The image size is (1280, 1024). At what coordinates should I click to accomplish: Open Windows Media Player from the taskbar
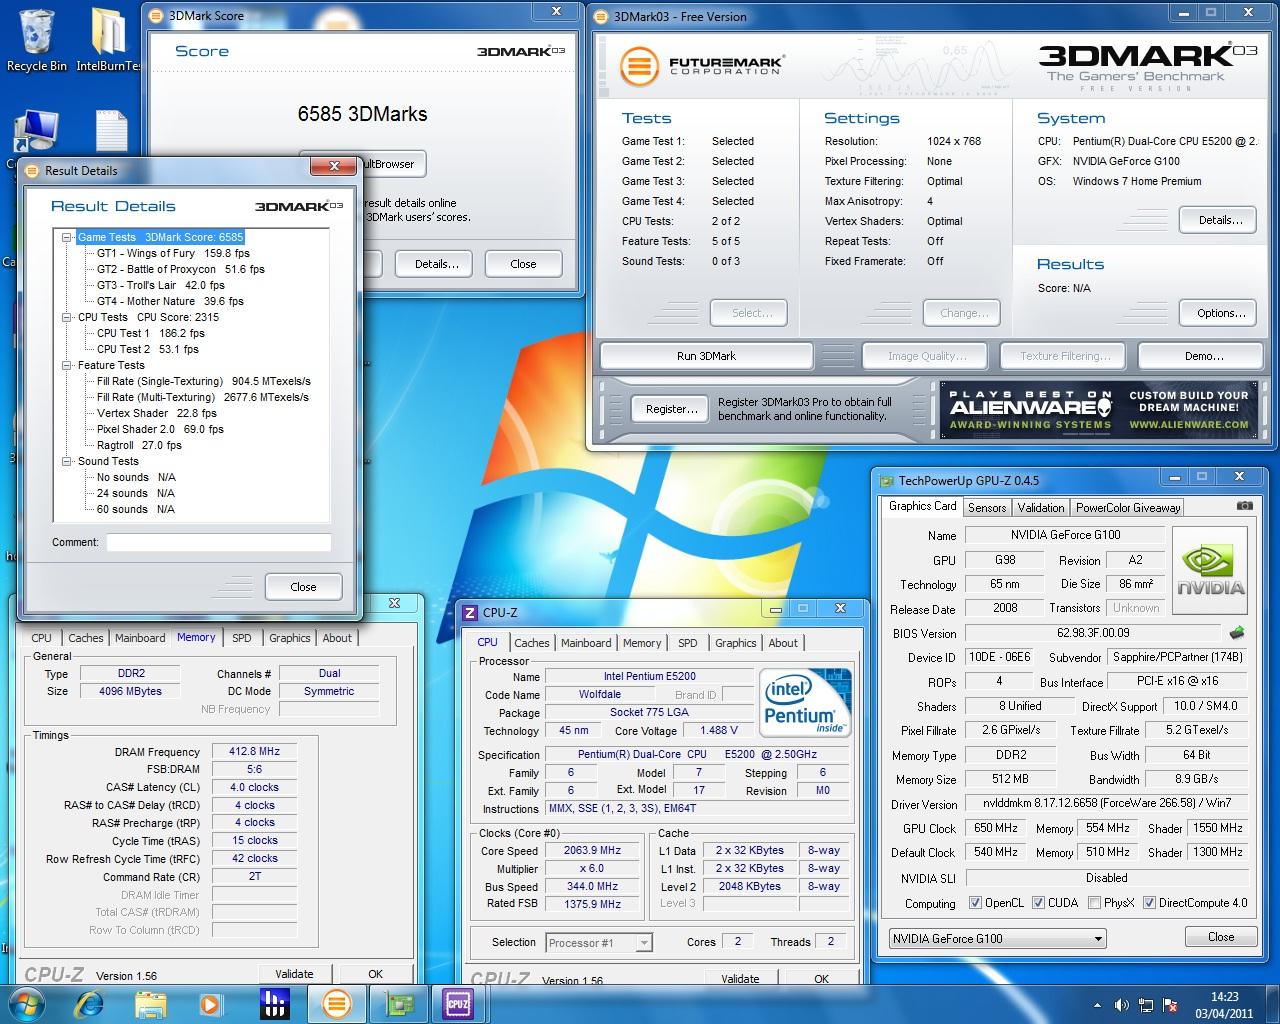(210, 1003)
